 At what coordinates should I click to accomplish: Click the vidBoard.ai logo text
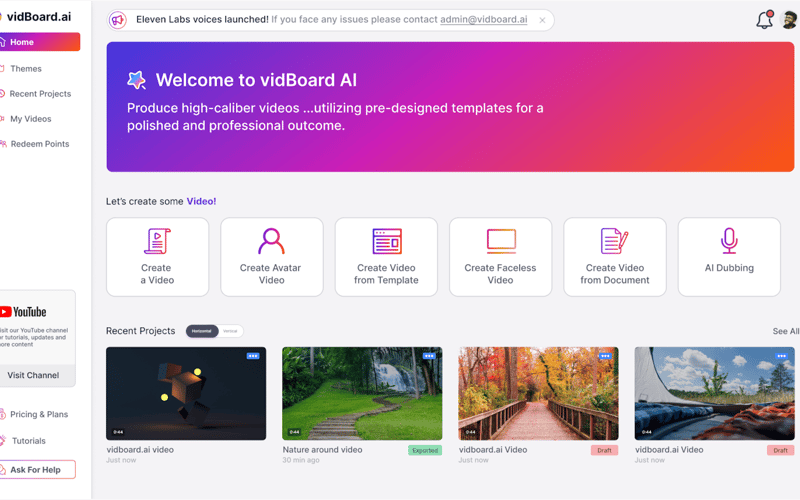(x=39, y=16)
